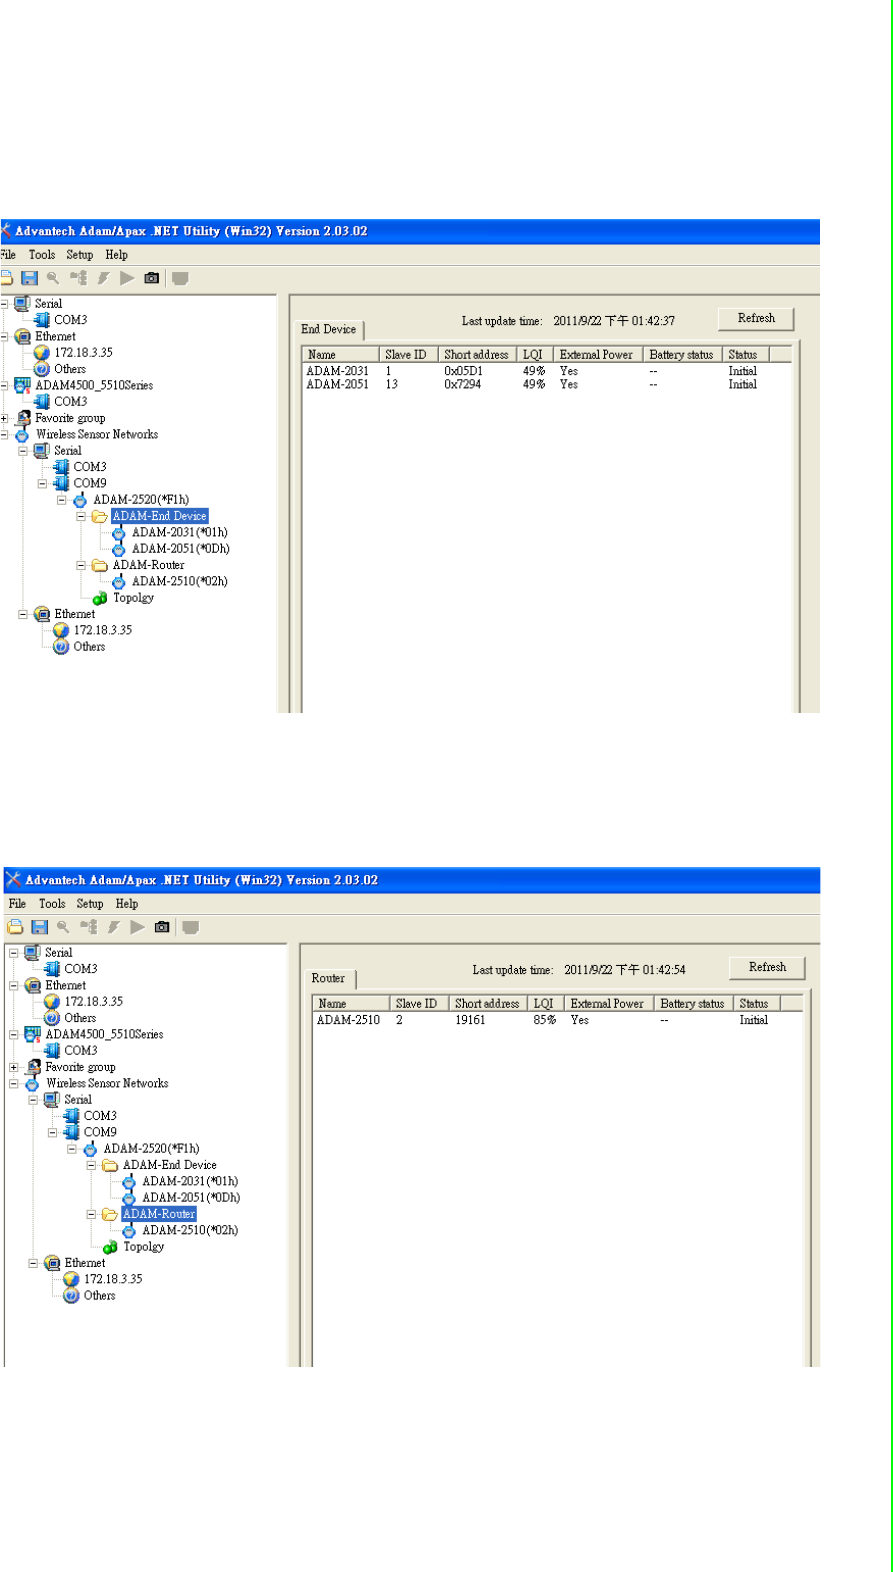The height and width of the screenshot is (1572, 893).
Task: Click the ADAM-2031(*01h) node icon in Router window
Action: coord(129,1182)
